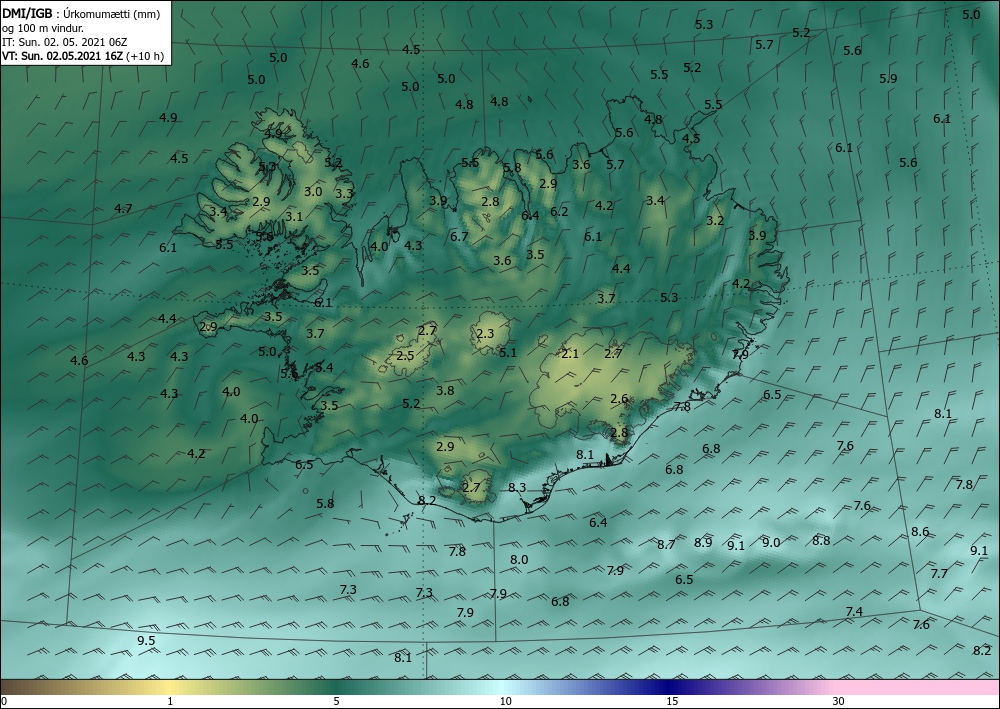Click the color scale tick label '30'

click(839, 701)
